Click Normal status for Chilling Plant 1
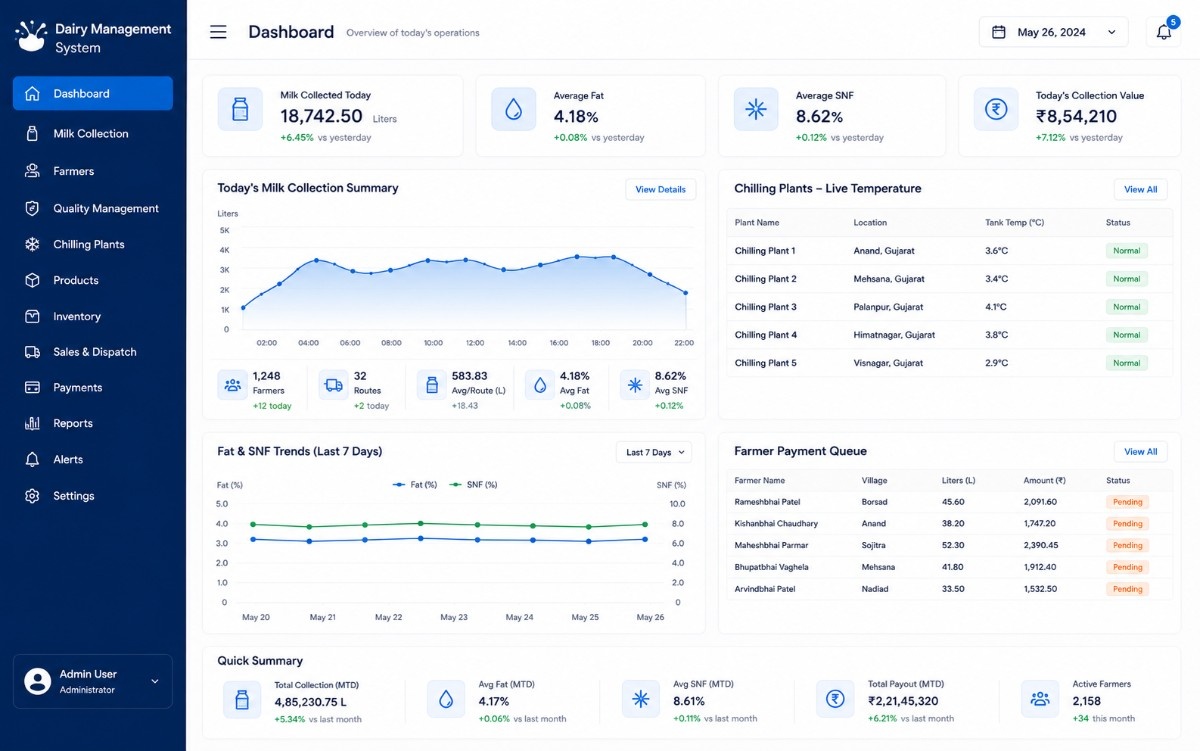The height and width of the screenshot is (751, 1200). [1126, 251]
